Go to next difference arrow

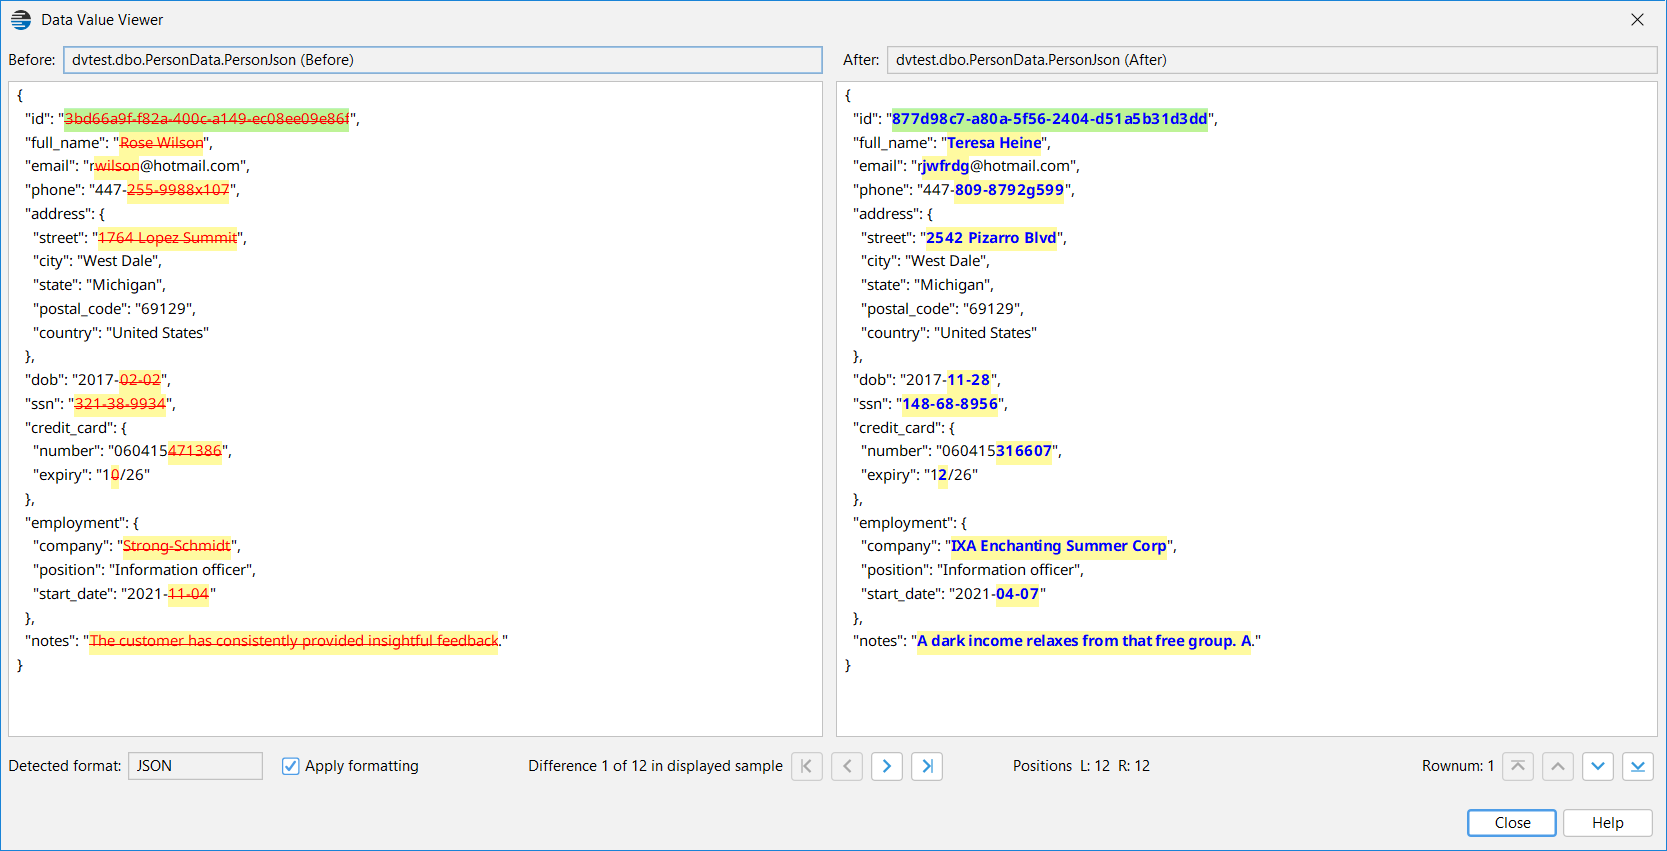coord(887,766)
